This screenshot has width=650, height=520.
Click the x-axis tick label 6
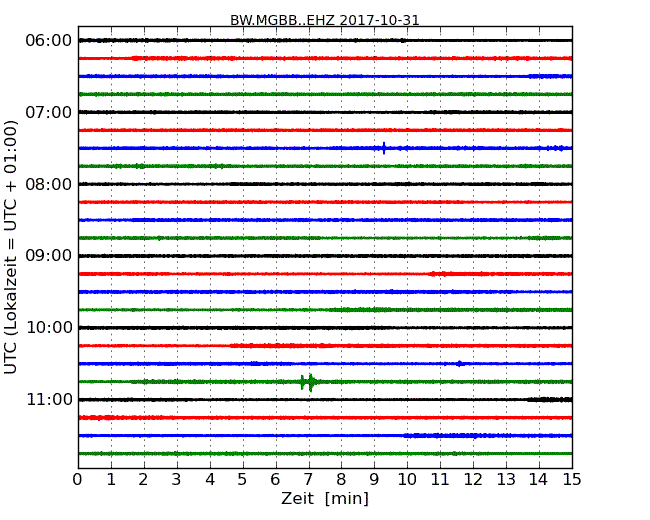click(x=275, y=480)
